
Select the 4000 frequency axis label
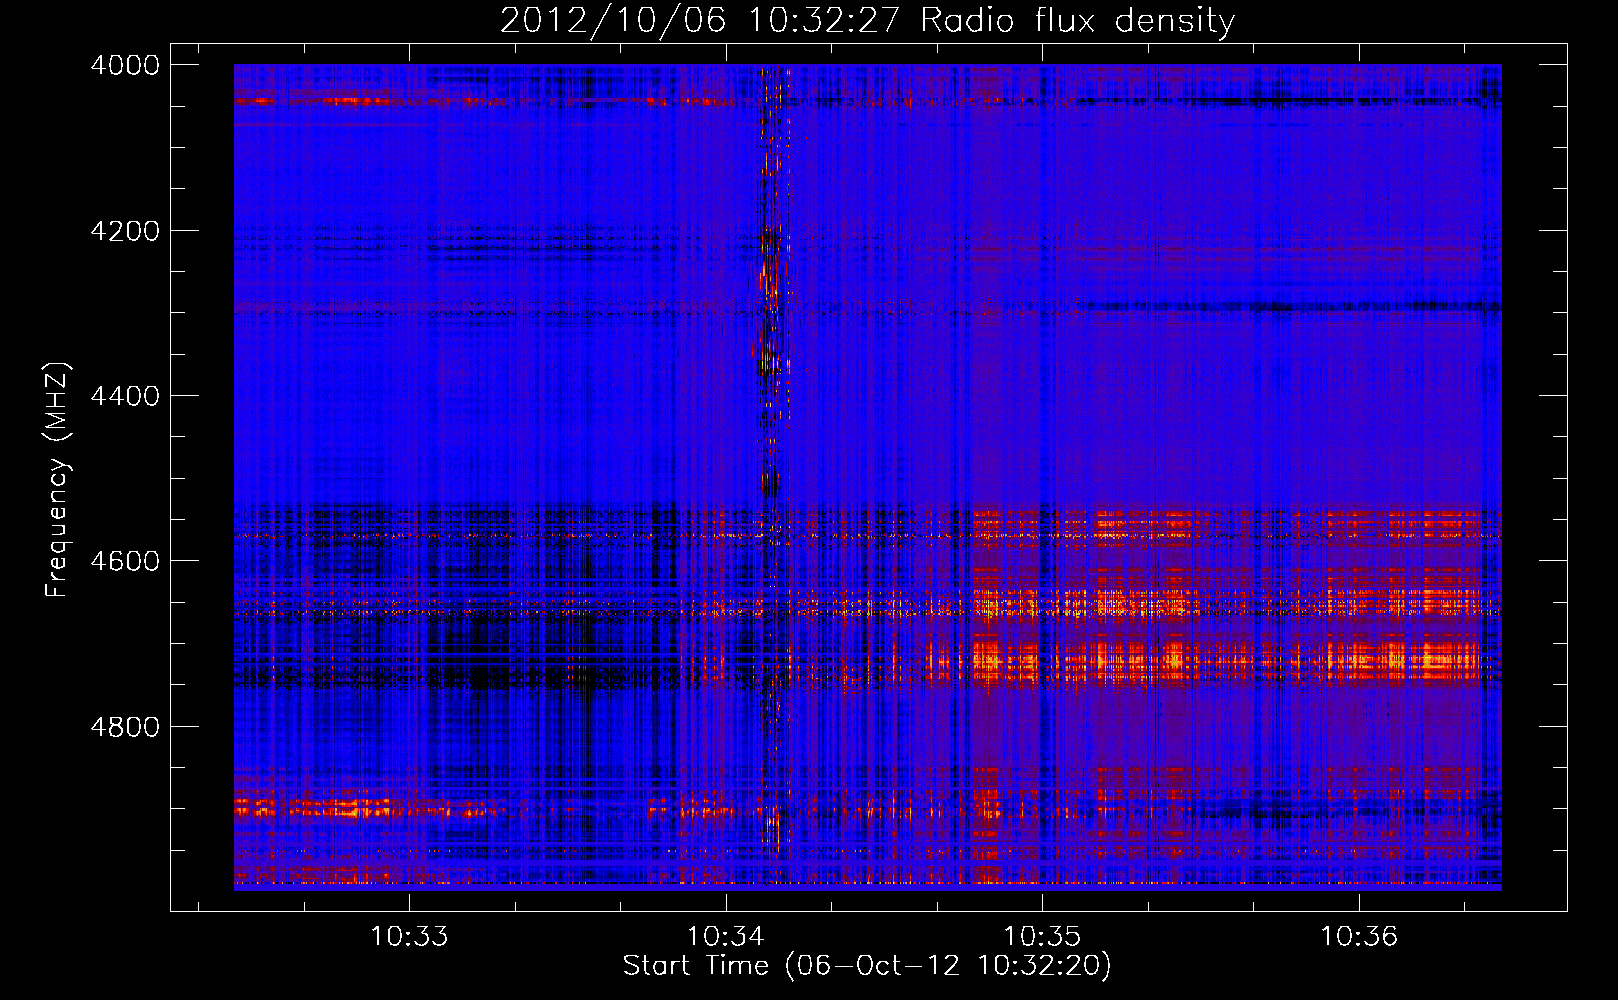125,65
